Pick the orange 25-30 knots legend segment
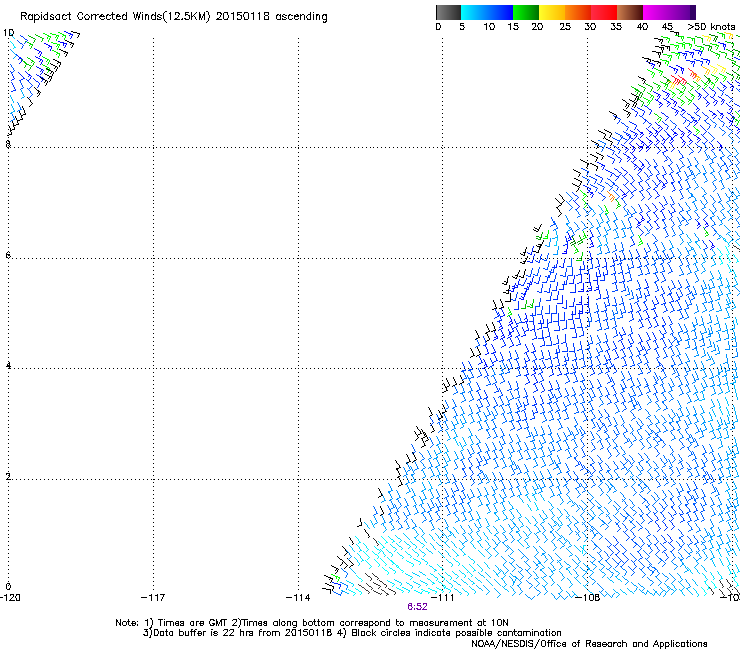740x650 pixels. pos(578,12)
